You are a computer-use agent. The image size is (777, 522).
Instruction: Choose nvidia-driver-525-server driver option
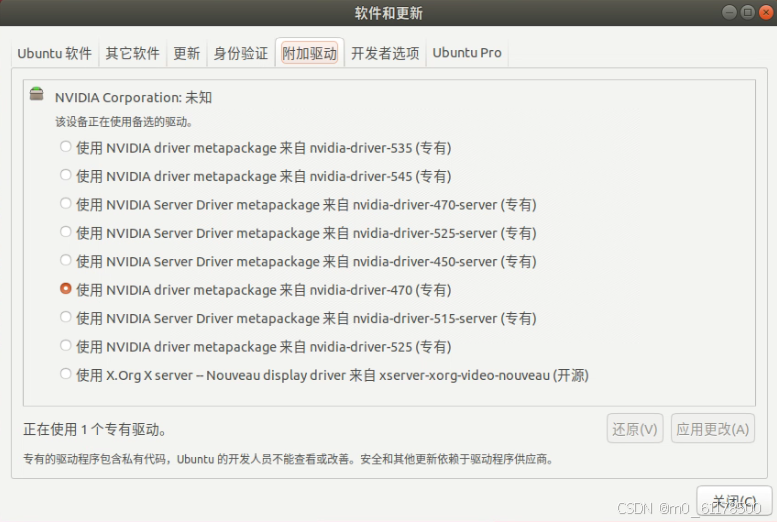pos(65,232)
